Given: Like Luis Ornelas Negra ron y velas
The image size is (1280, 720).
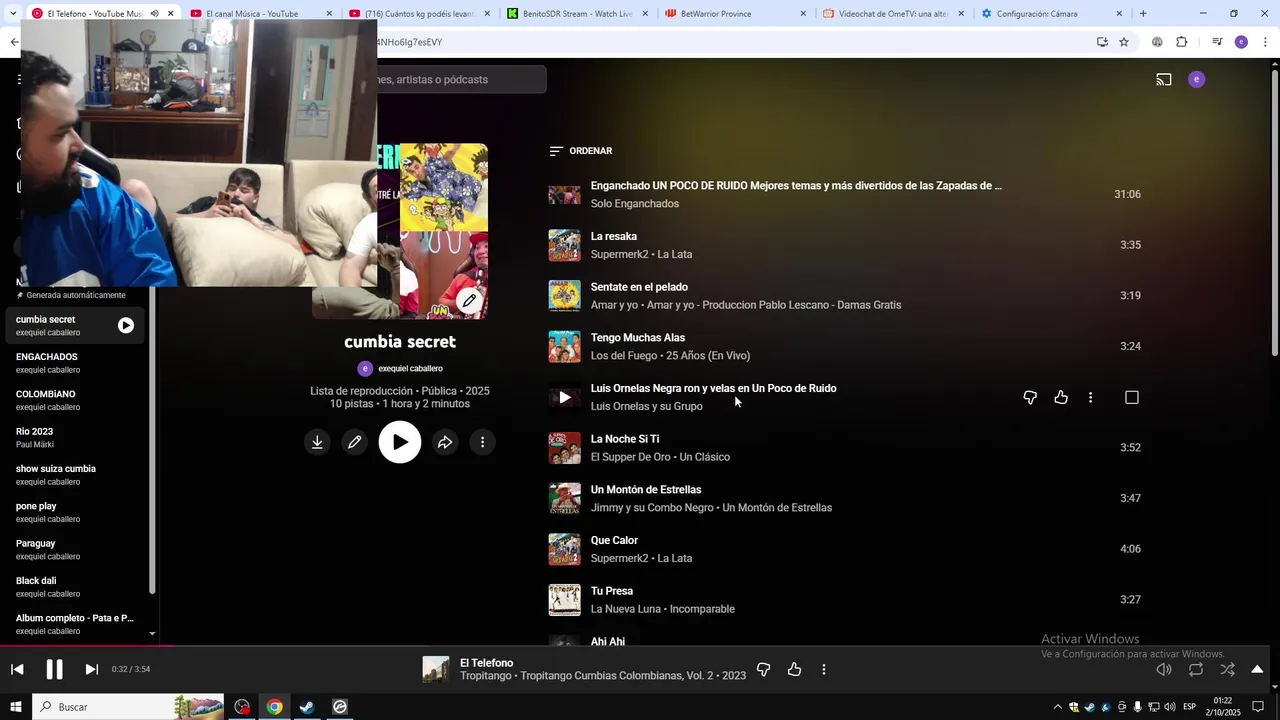Looking at the screenshot, I should click(x=1061, y=397).
